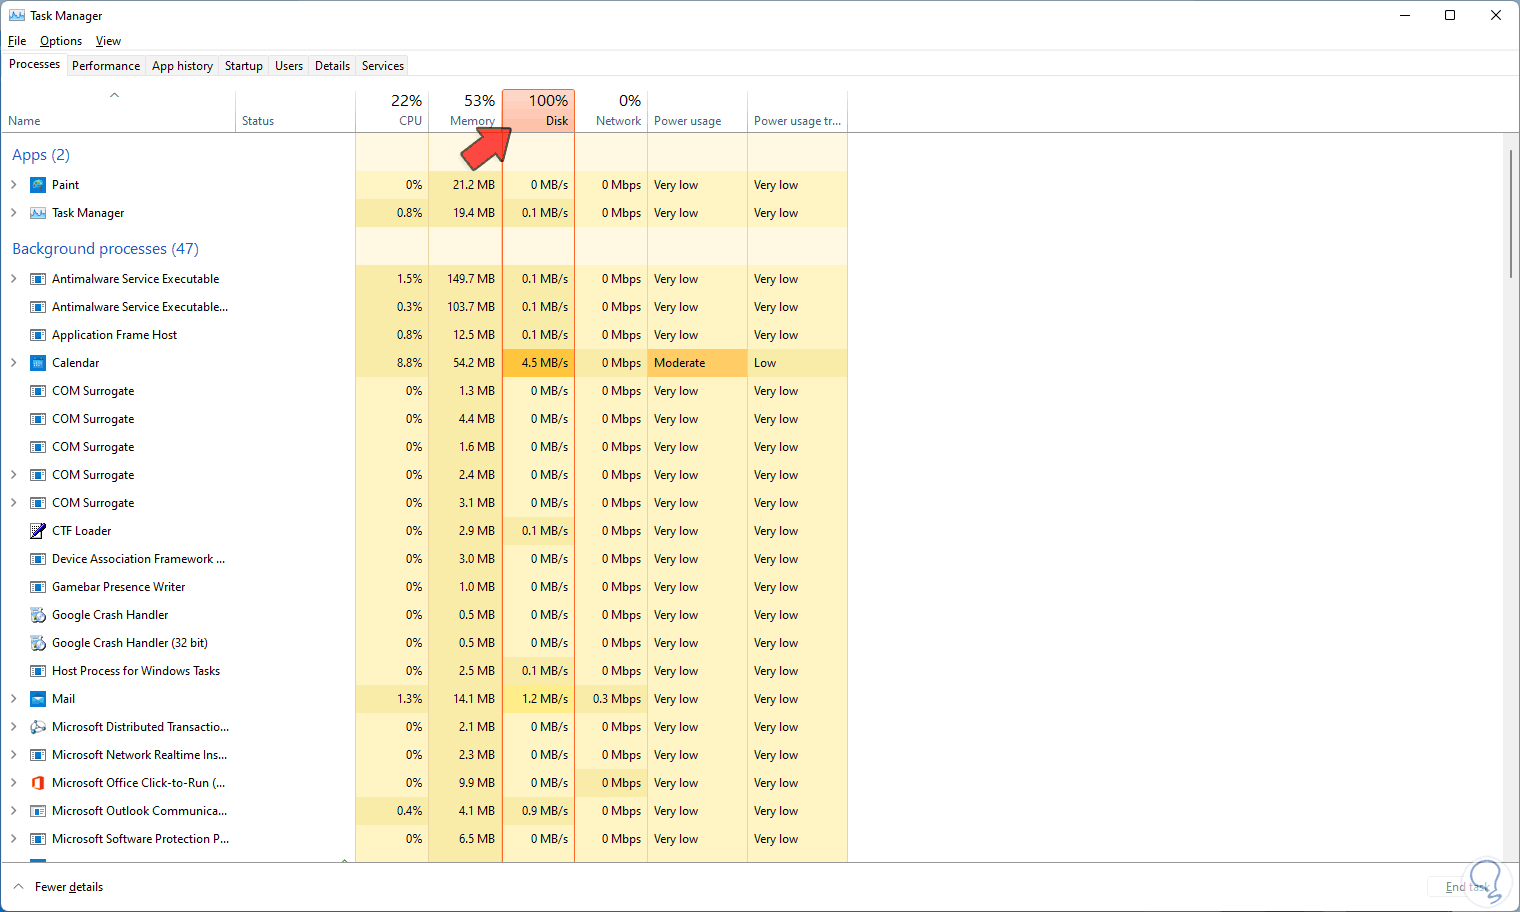
Task: Expand the Microsoft Network Realtime Inspection row
Action: [13, 755]
